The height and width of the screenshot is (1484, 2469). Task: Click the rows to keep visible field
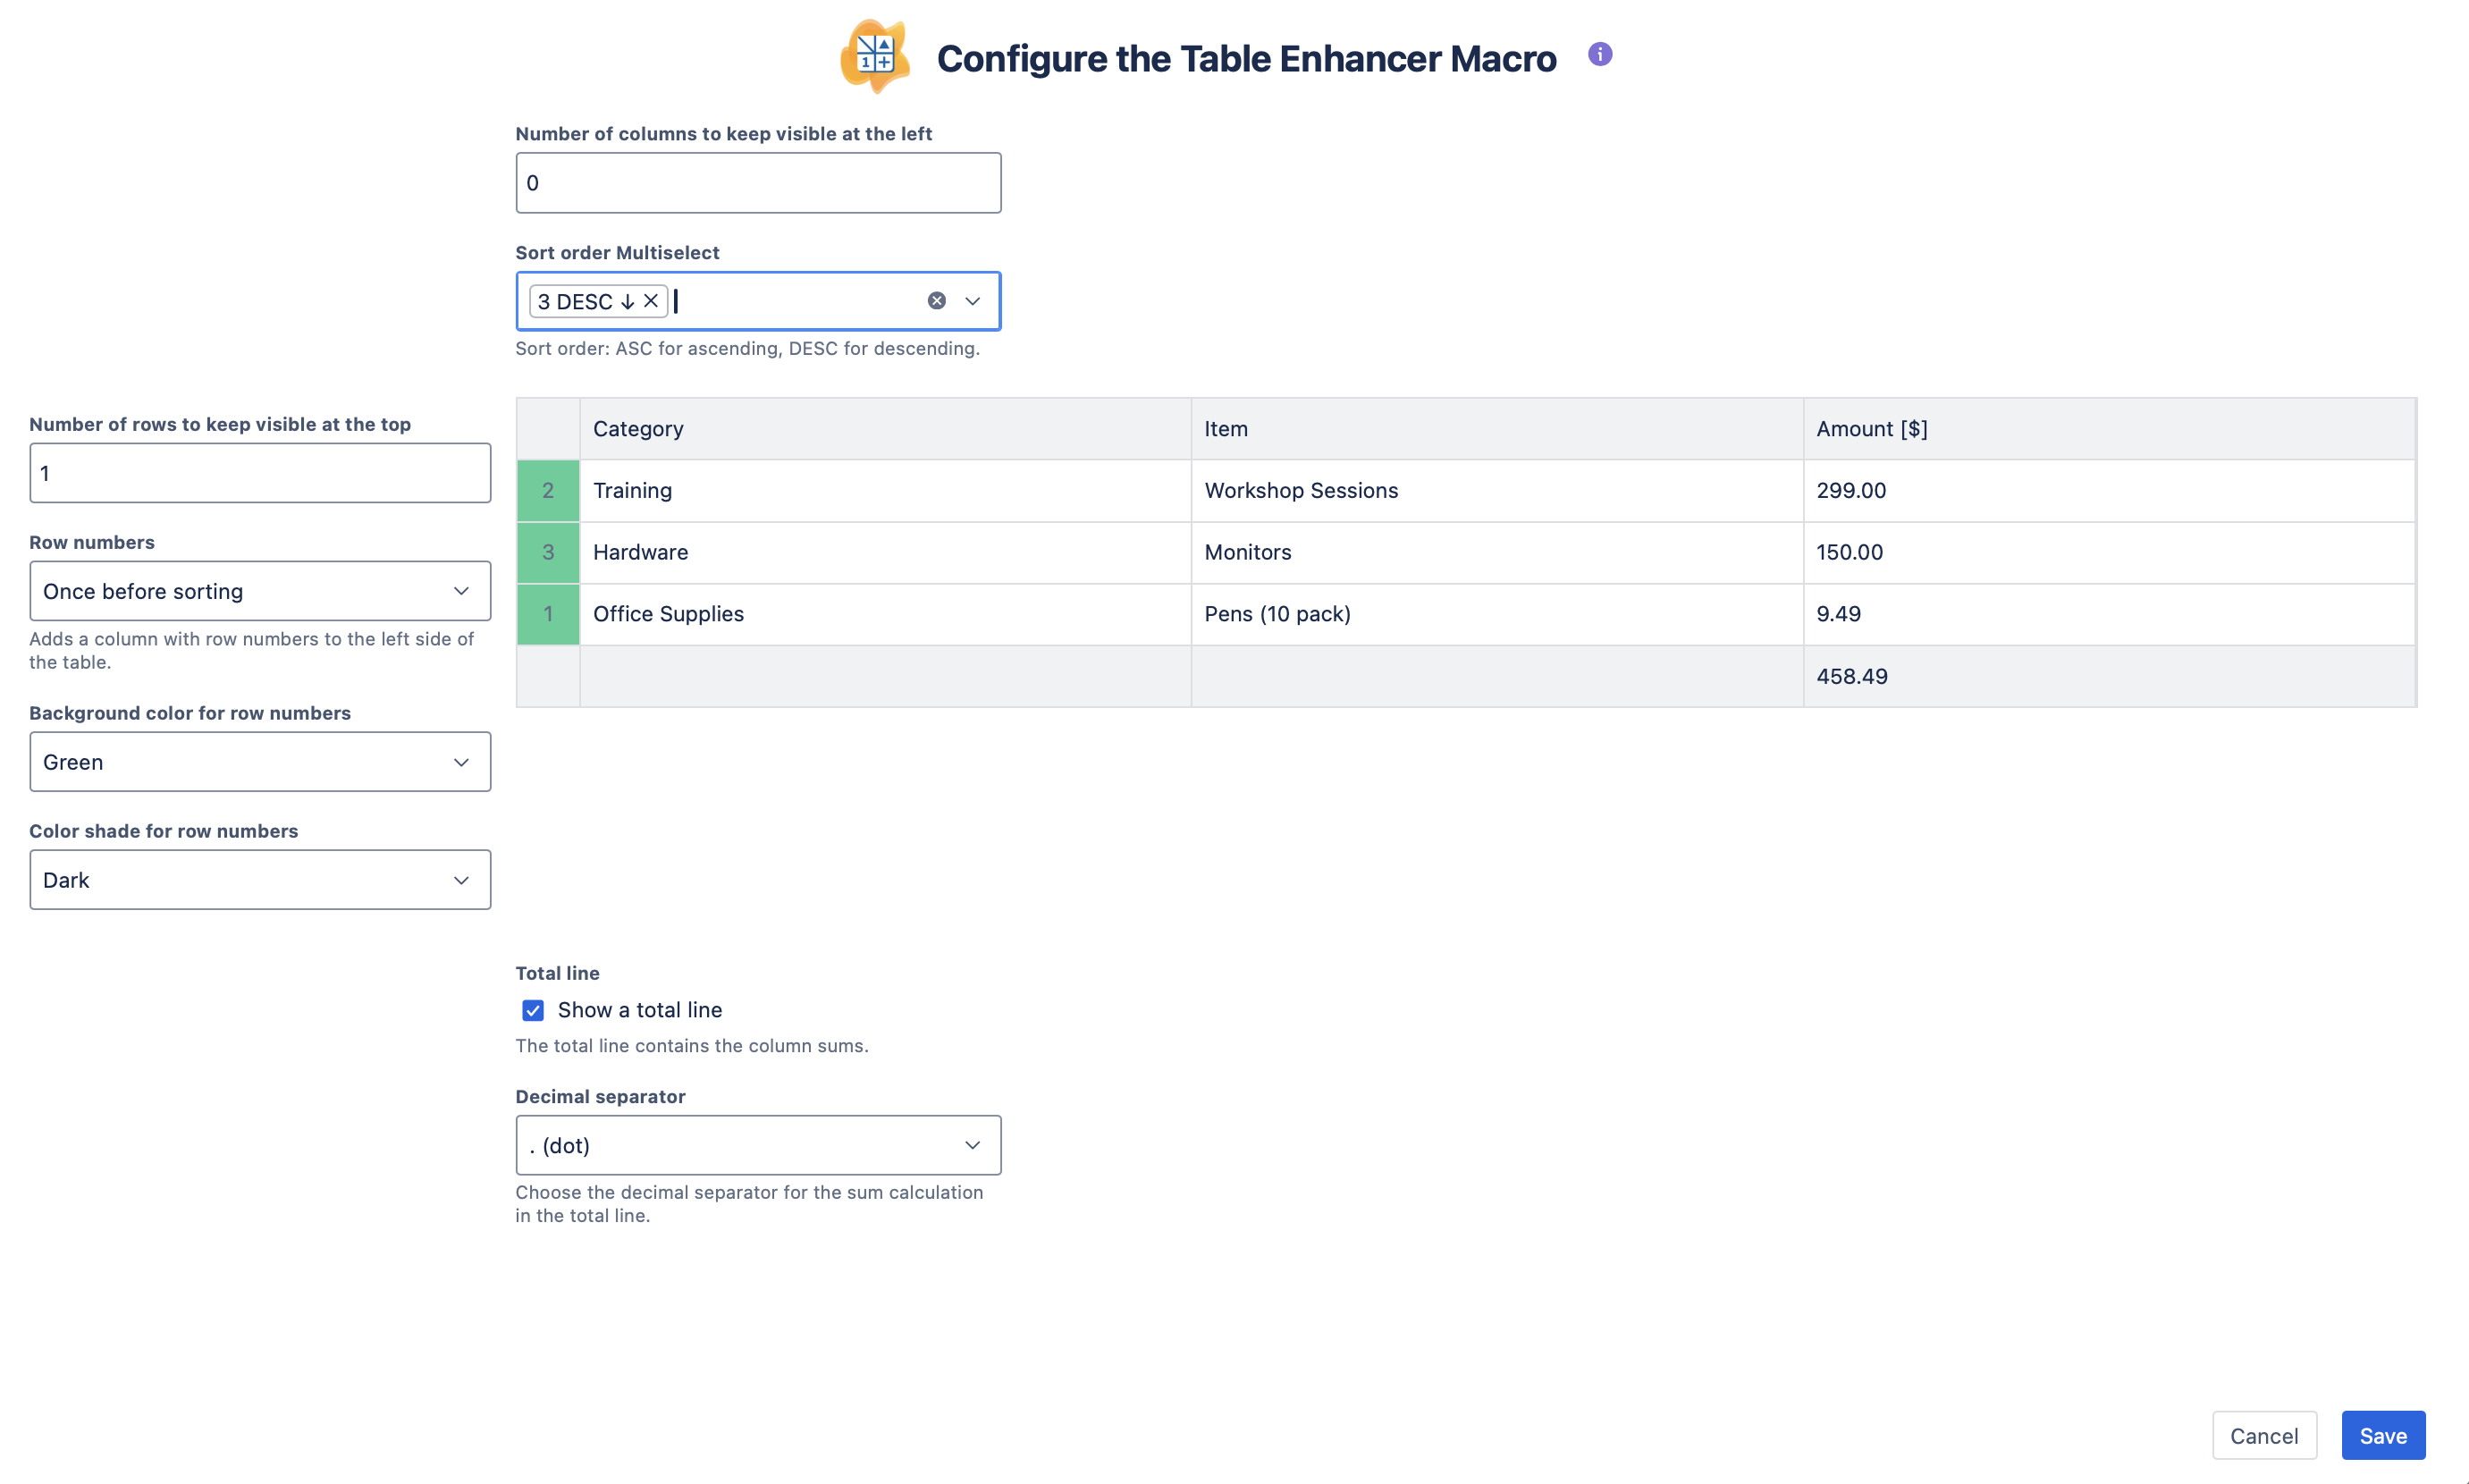click(260, 473)
